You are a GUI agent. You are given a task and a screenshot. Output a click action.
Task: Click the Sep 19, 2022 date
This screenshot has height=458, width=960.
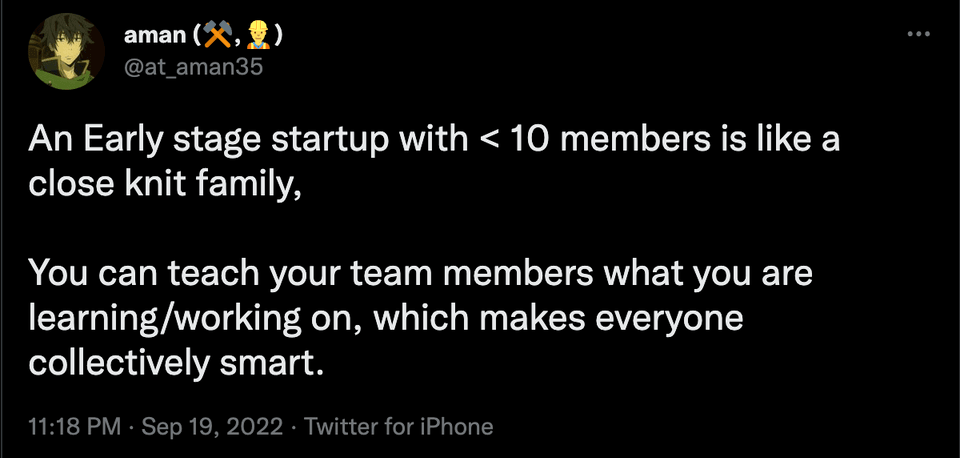click(212, 426)
